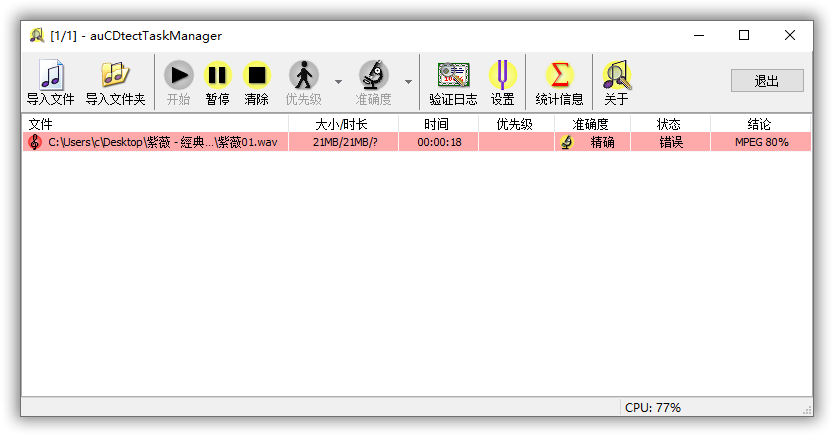Sort by the 文件 column header
834x437 pixels.
[x=155, y=124]
